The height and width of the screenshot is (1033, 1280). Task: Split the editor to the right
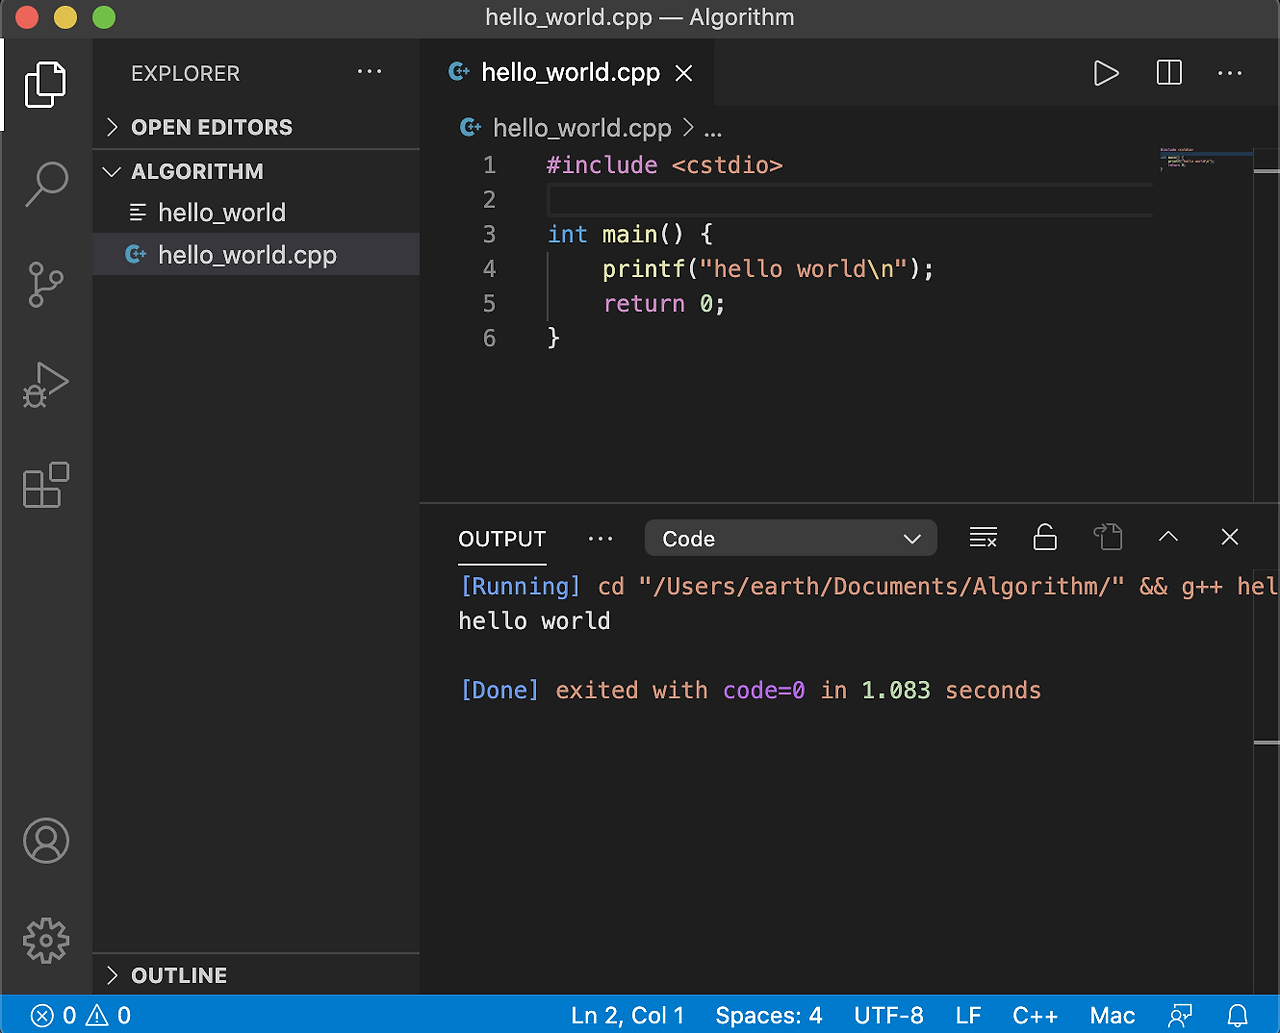[x=1169, y=73]
